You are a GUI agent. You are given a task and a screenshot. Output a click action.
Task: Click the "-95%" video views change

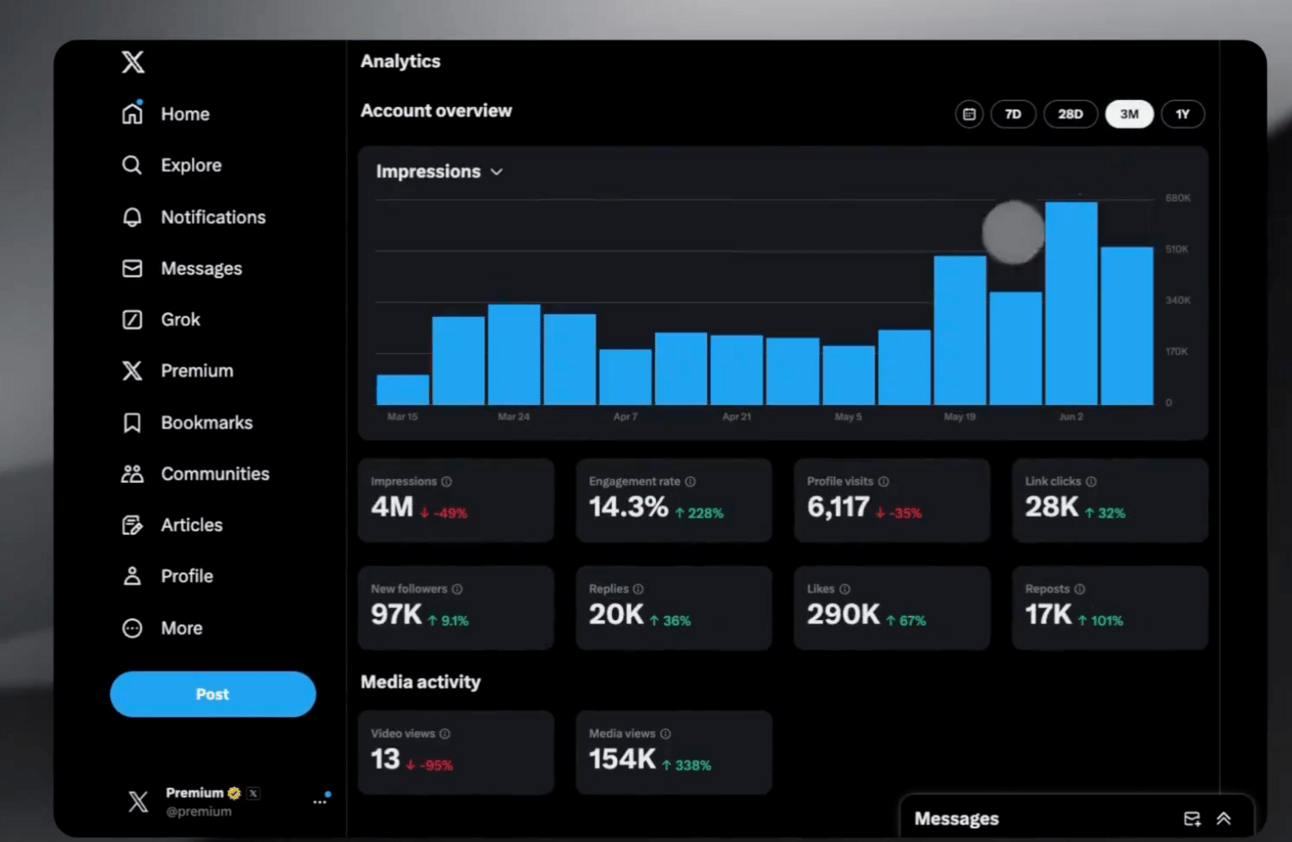[437, 766]
